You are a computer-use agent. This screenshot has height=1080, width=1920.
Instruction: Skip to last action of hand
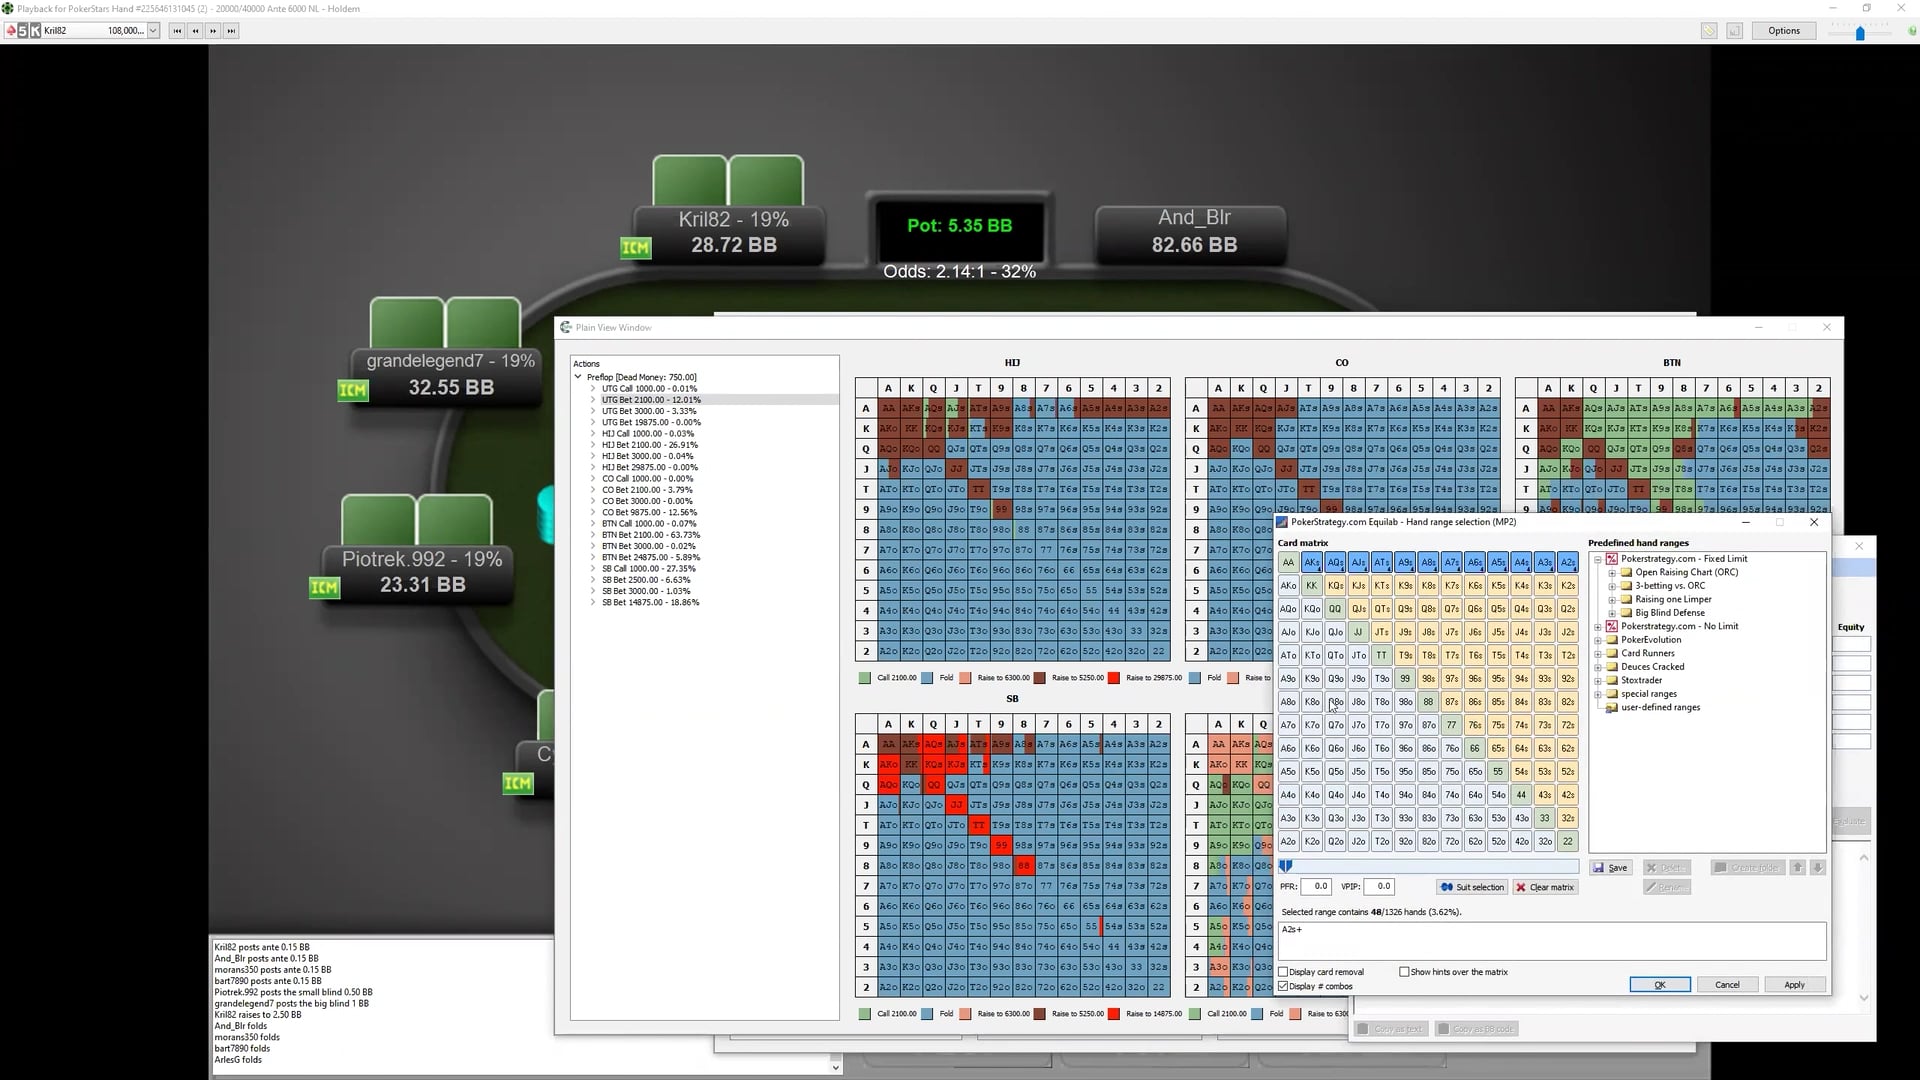tap(231, 31)
